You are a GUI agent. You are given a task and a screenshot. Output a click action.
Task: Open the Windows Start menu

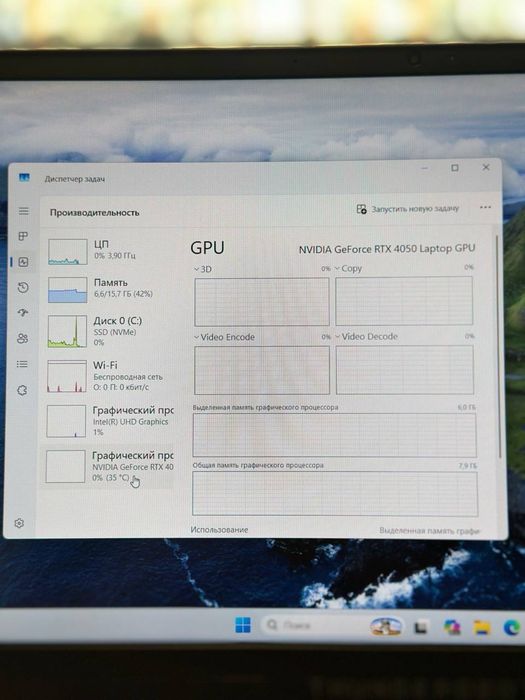[243, 625]
